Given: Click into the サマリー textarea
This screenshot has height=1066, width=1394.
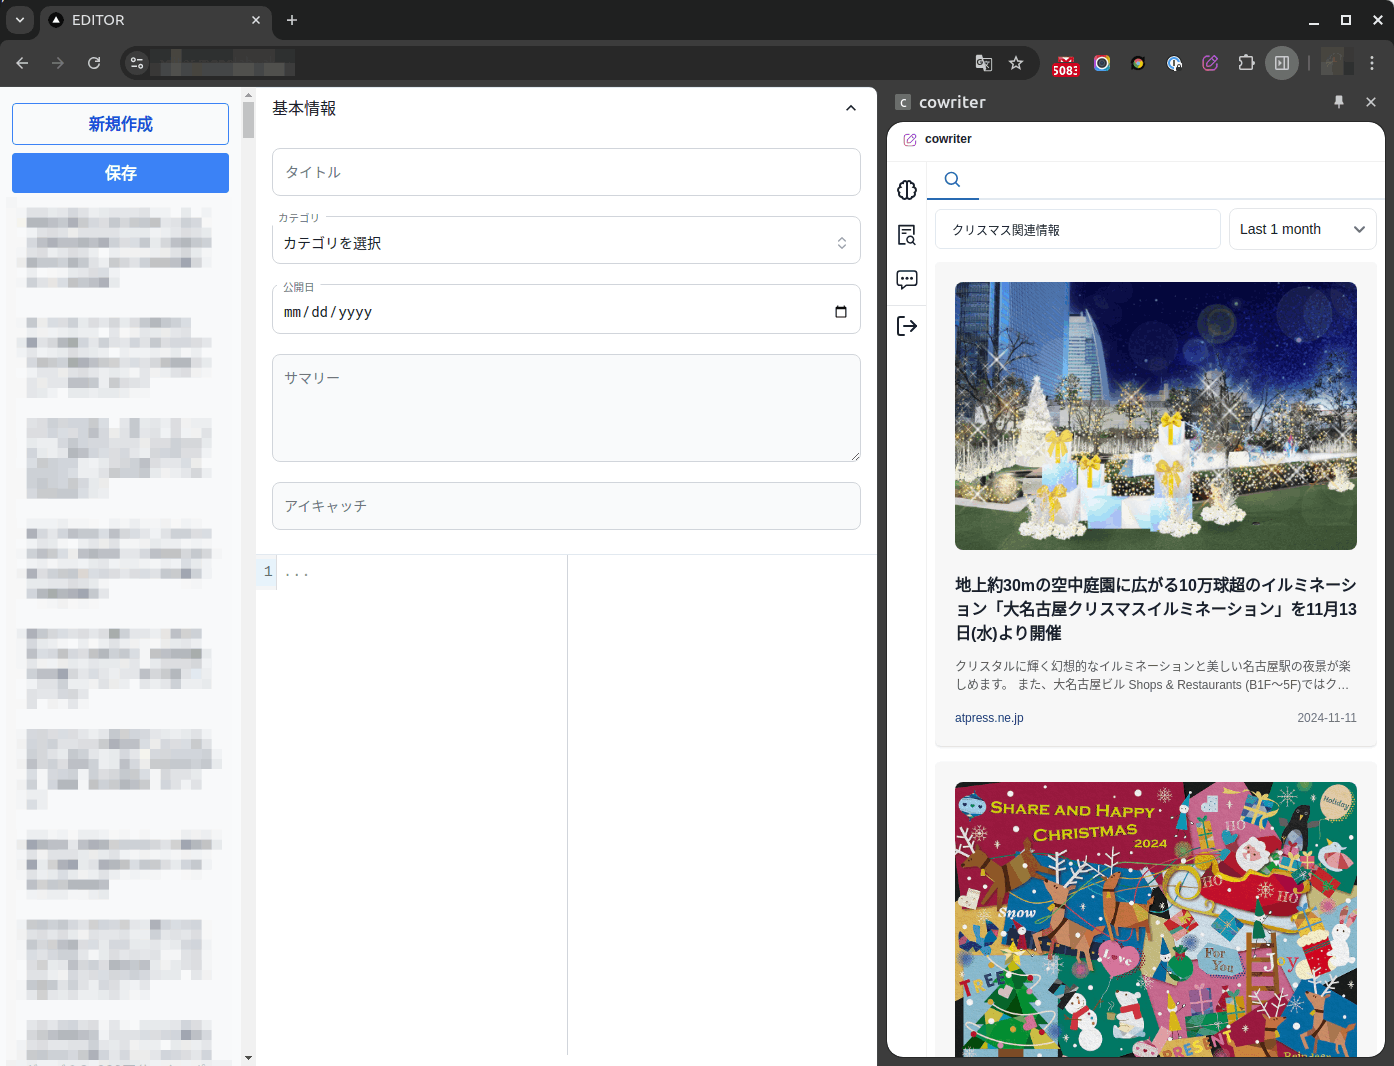Looking at the screenshot, I should (566, 408).
